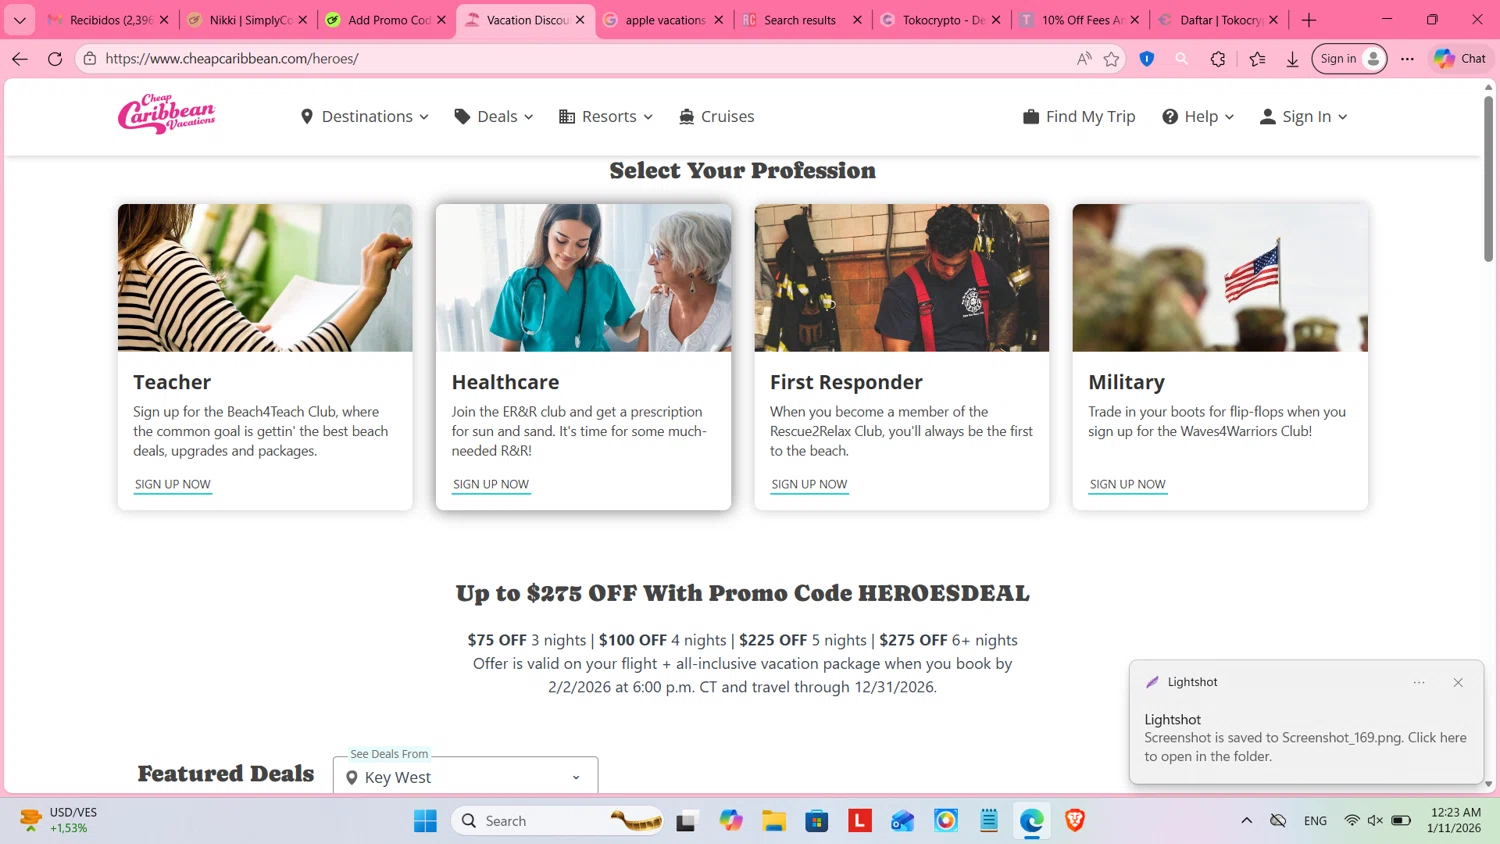Select the Healthcare card image
Image resolution: width=1500 pixels, height=844 pixels.
(x=583, y=278)
